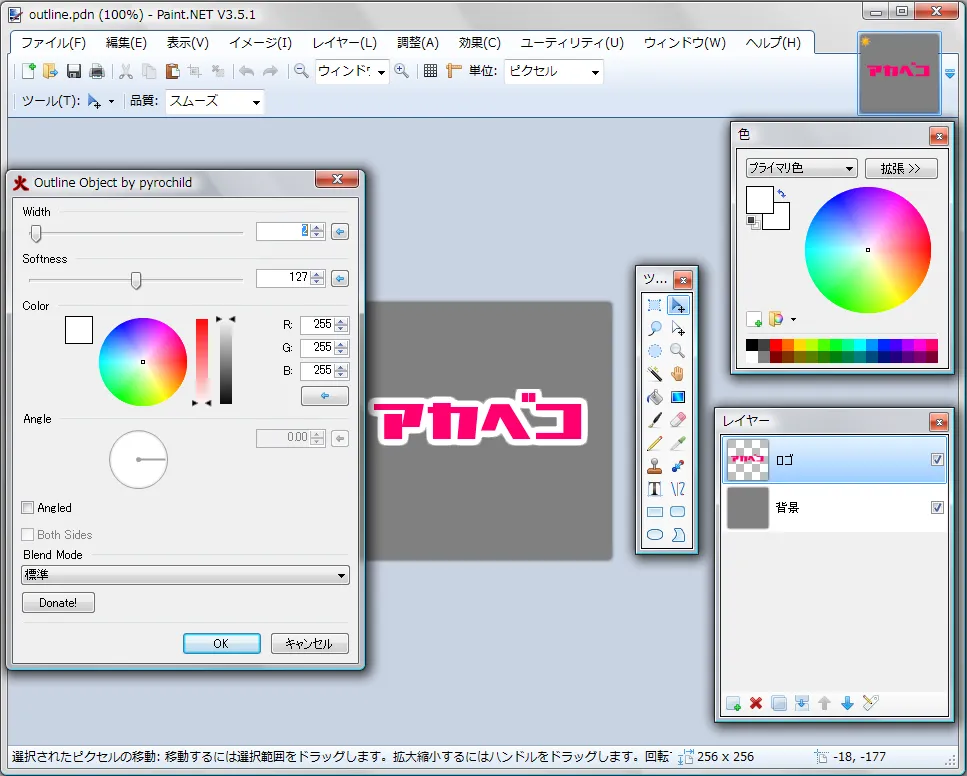The width and height of the screenshot is (967, 776).
Task: Select the Text tool
Action: (x=655, y=489)
